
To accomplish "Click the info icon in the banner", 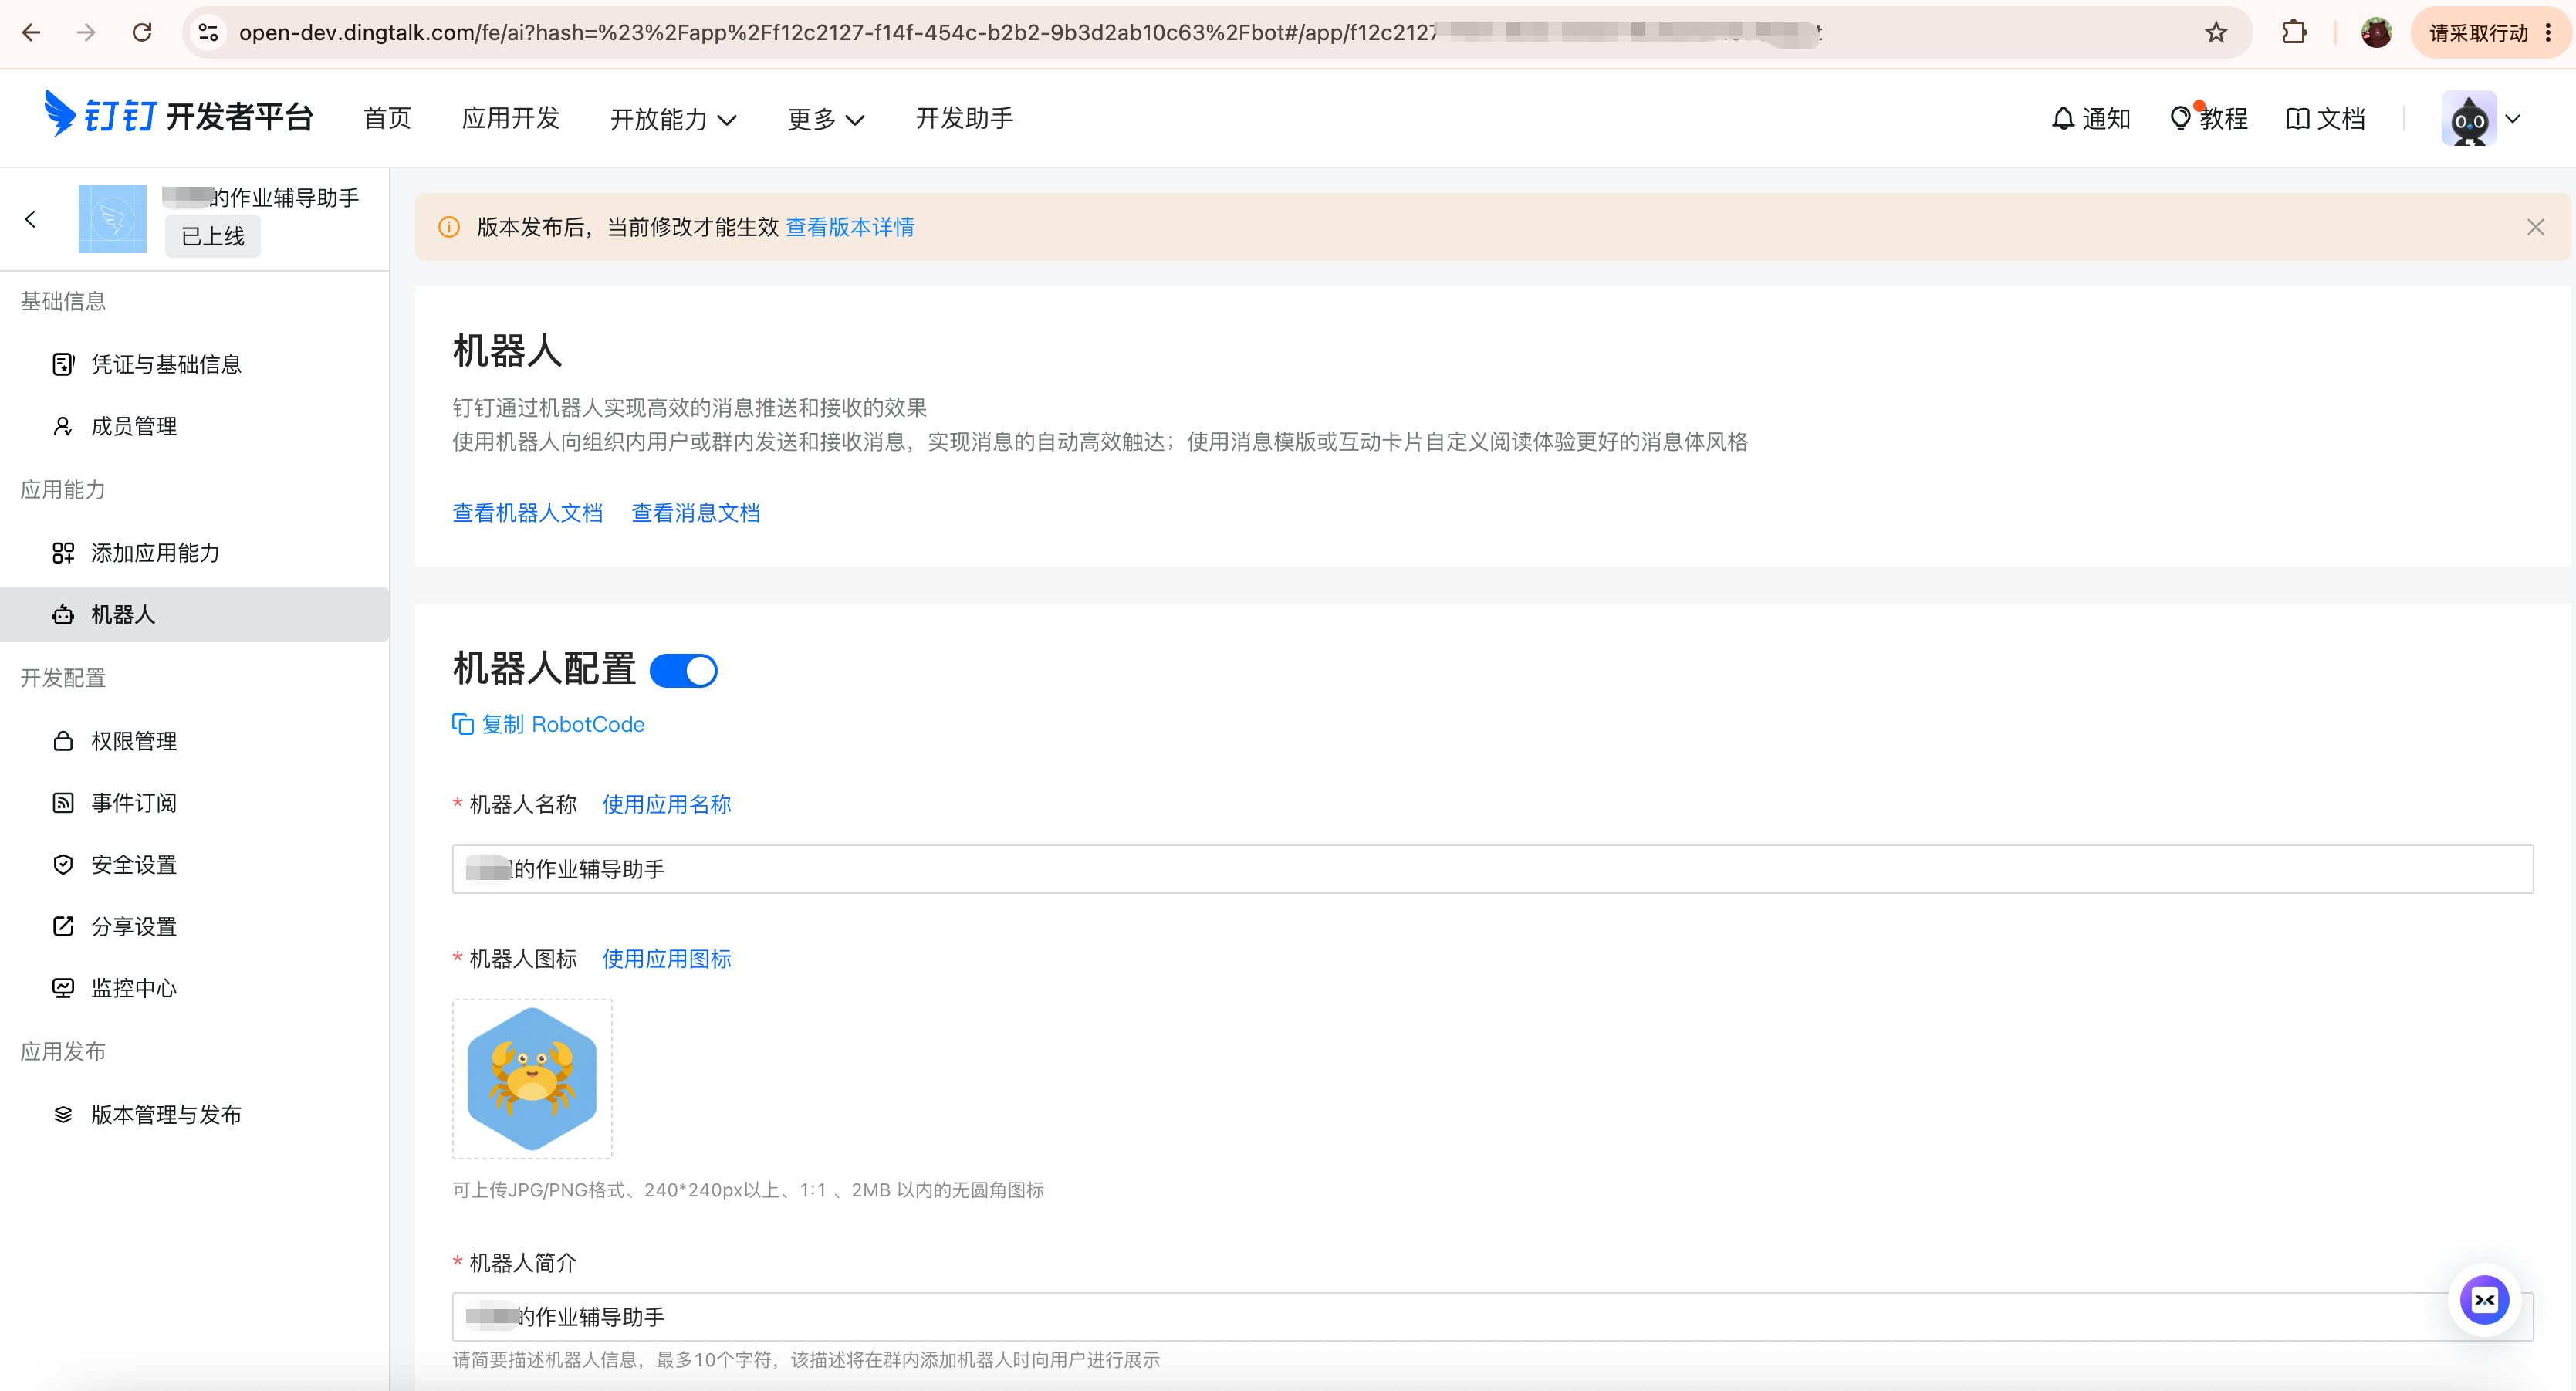I will [x=449, y=227].
